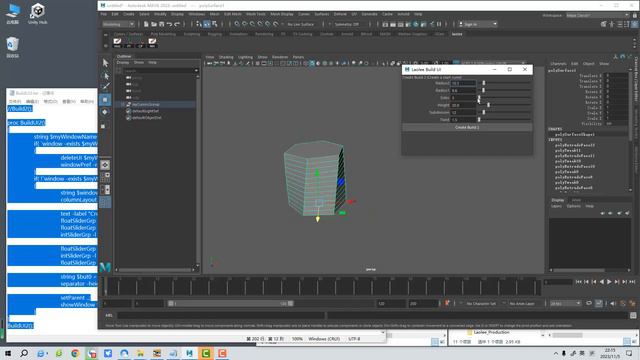Click the Redo arrow icon
The height and width of the screenshot is (360, 640).
[177, 24]
